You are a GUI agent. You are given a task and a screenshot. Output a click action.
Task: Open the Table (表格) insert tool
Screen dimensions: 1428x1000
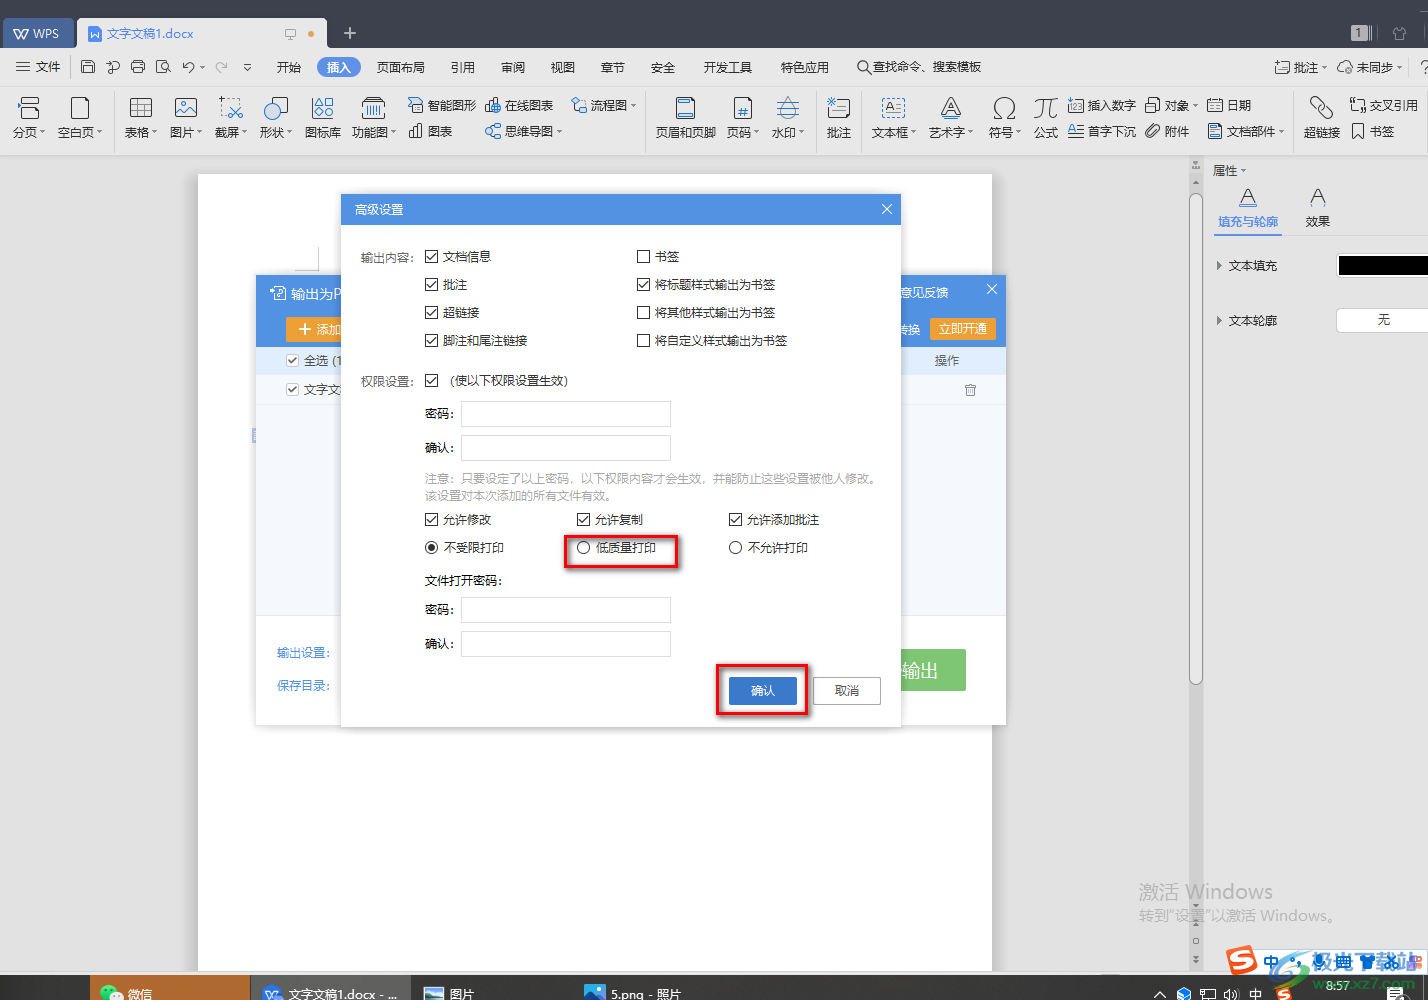141,117
